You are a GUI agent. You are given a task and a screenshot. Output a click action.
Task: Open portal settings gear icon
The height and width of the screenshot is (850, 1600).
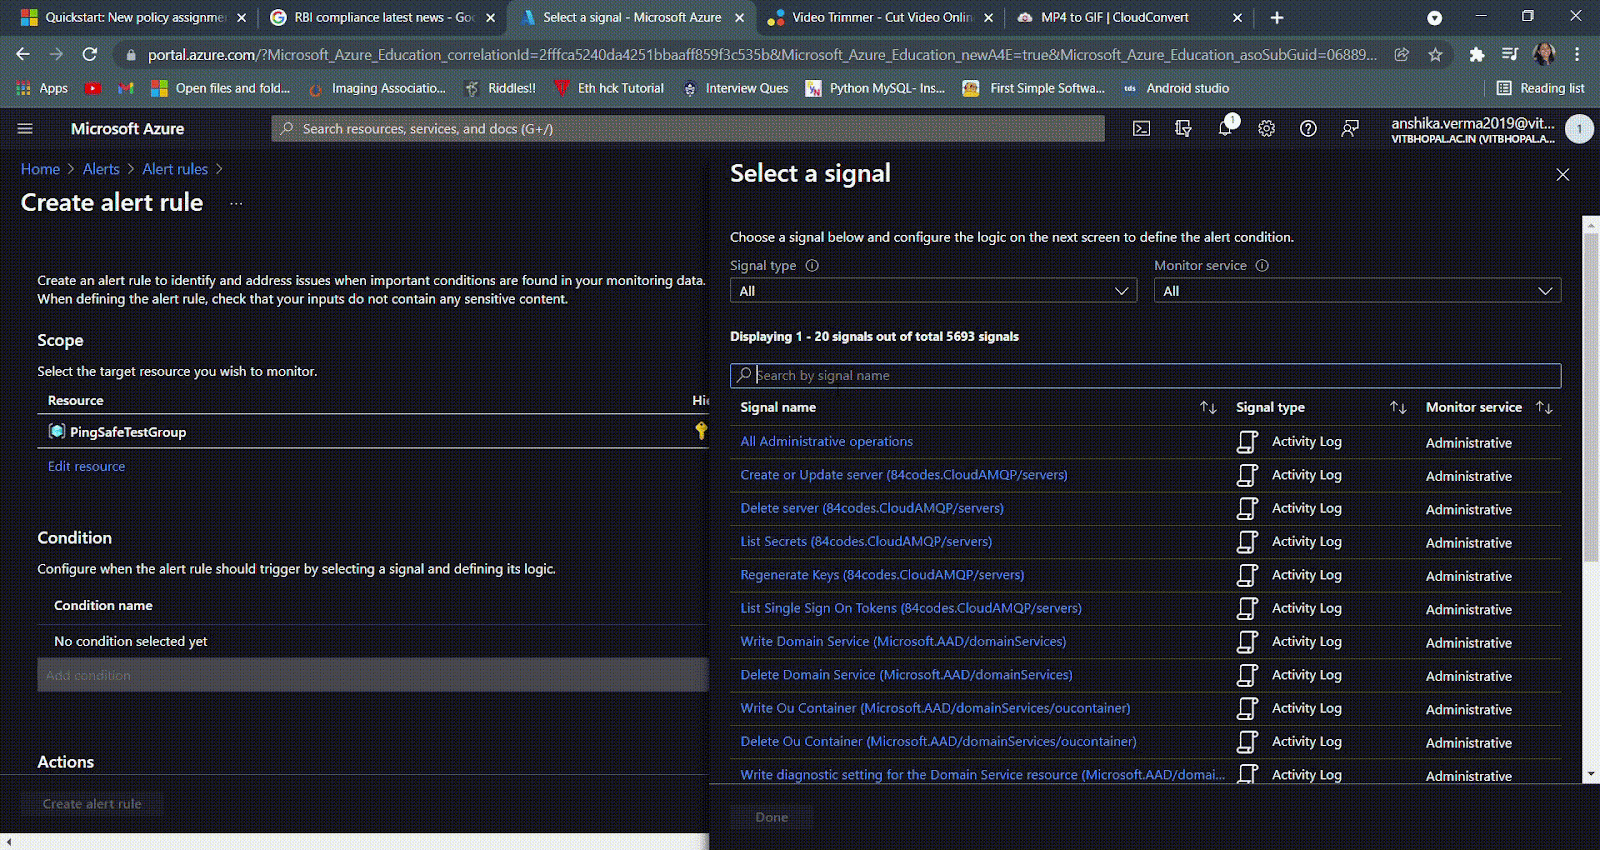[x=1266, y=129]
